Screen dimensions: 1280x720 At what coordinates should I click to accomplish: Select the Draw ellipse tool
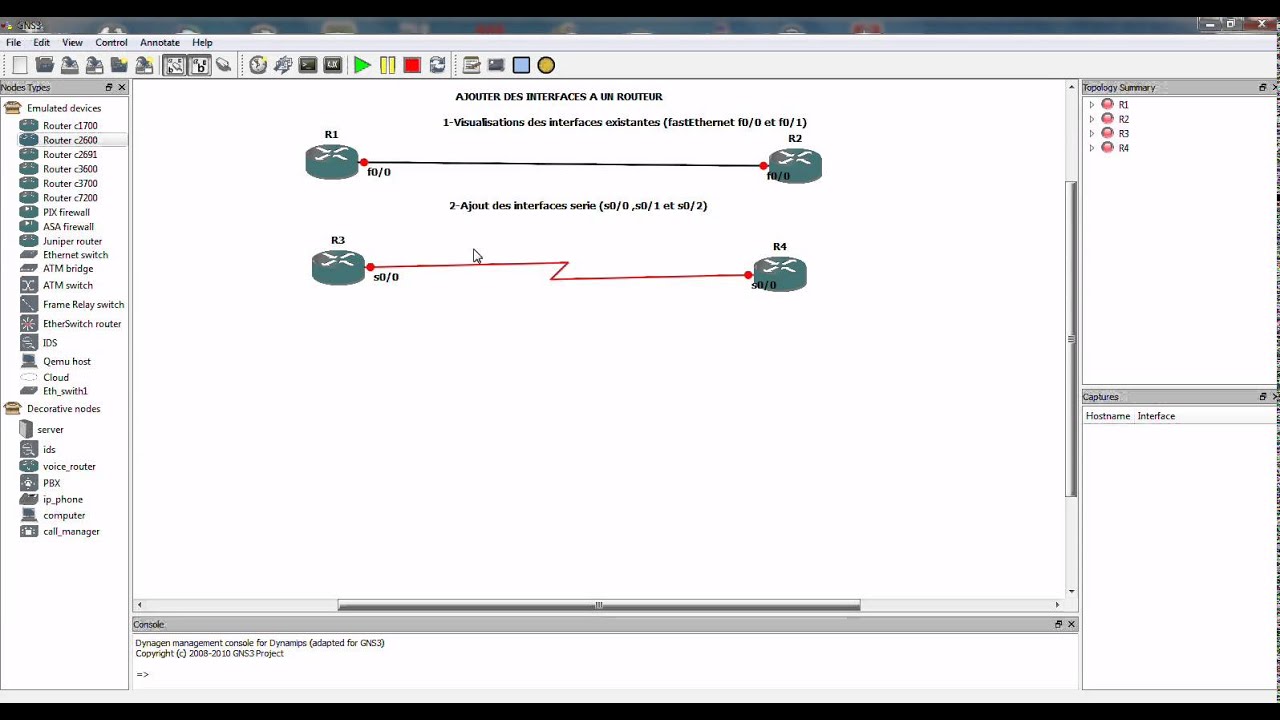[546, 65]
